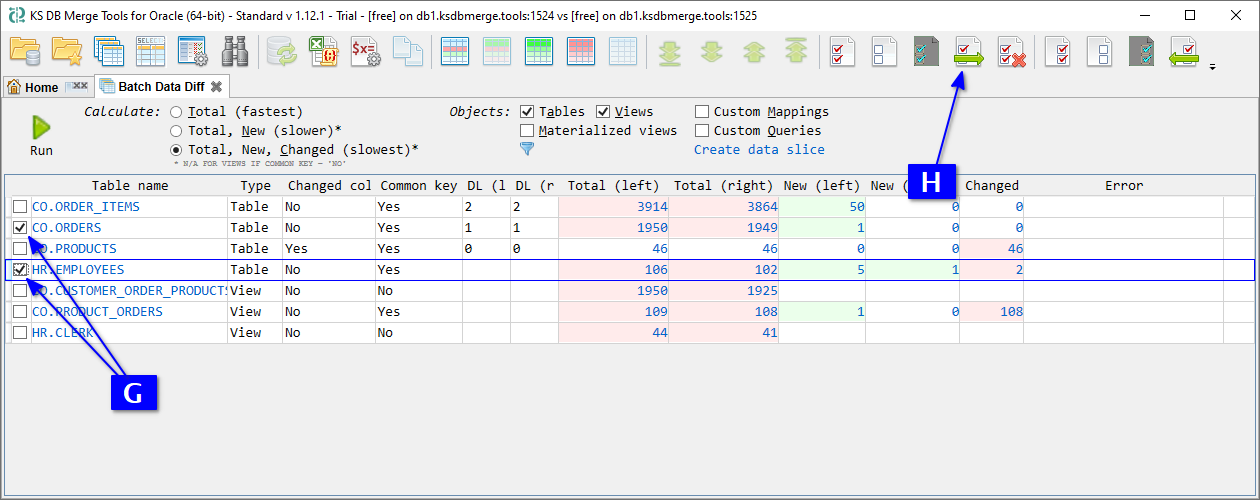Image resolution: width=1260 pixels, height=500 pixels.
Task: Click merge checked items right (green arrow) icon
Action: tap(968, 51)
